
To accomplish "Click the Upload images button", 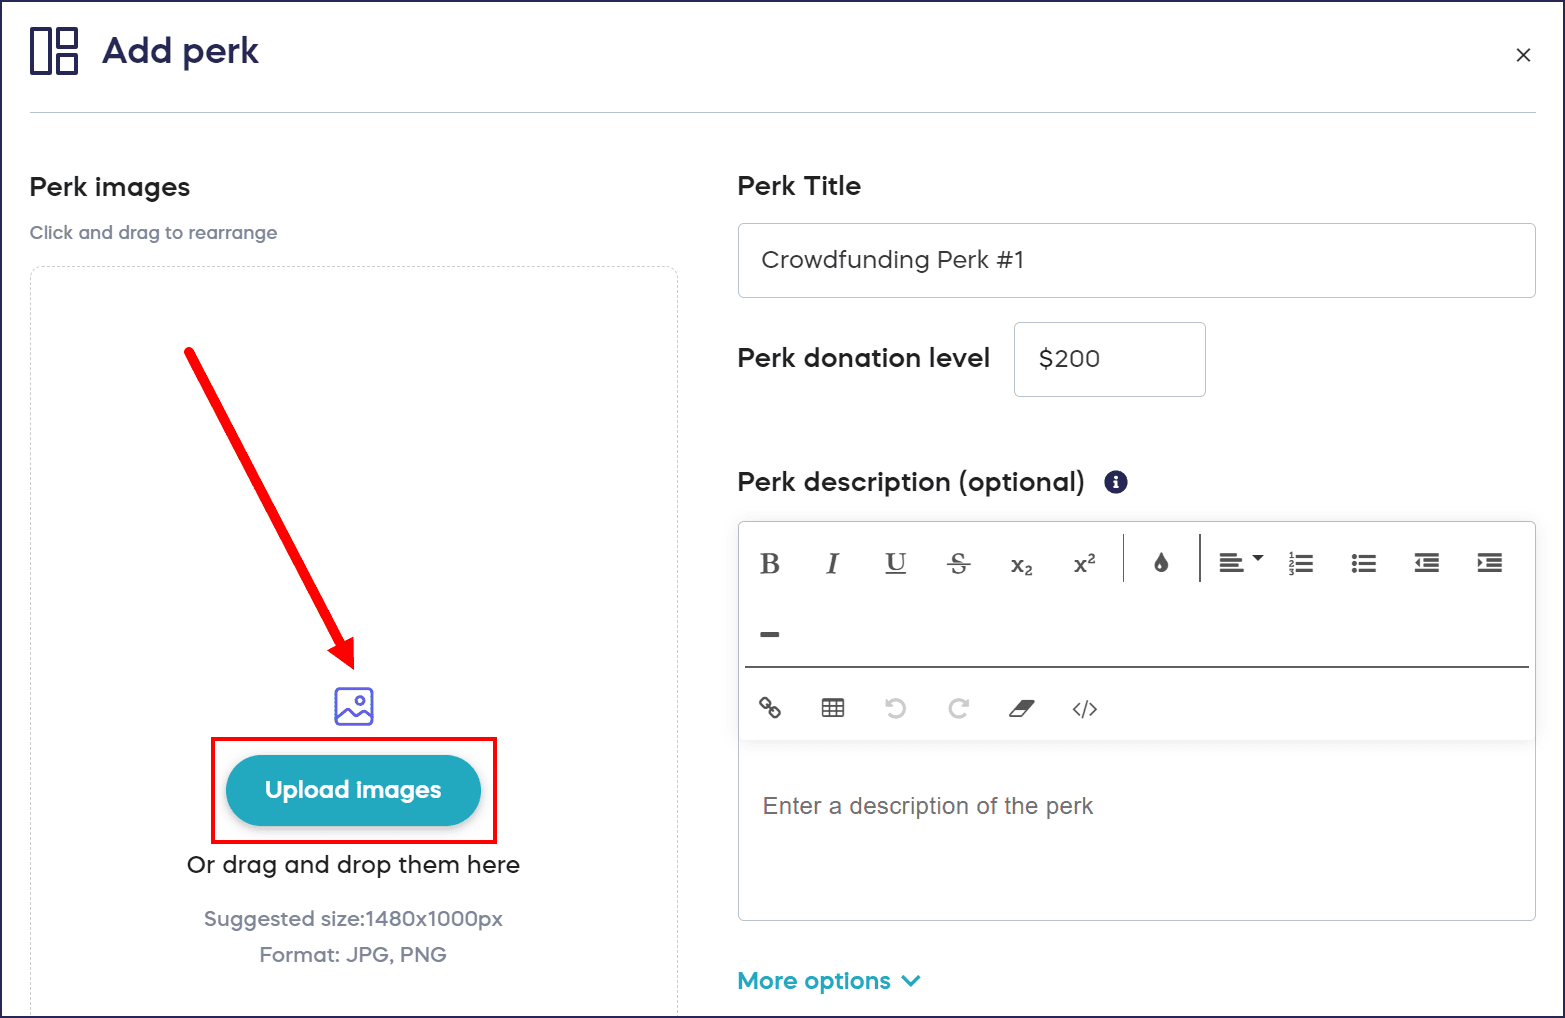I will pos(353,790).
